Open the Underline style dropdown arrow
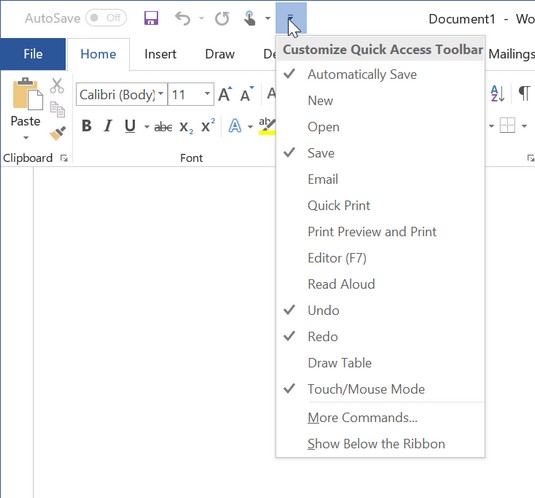The width and height of the screenshot is (535, 498). pyautogui.click(x=147, y=127)
